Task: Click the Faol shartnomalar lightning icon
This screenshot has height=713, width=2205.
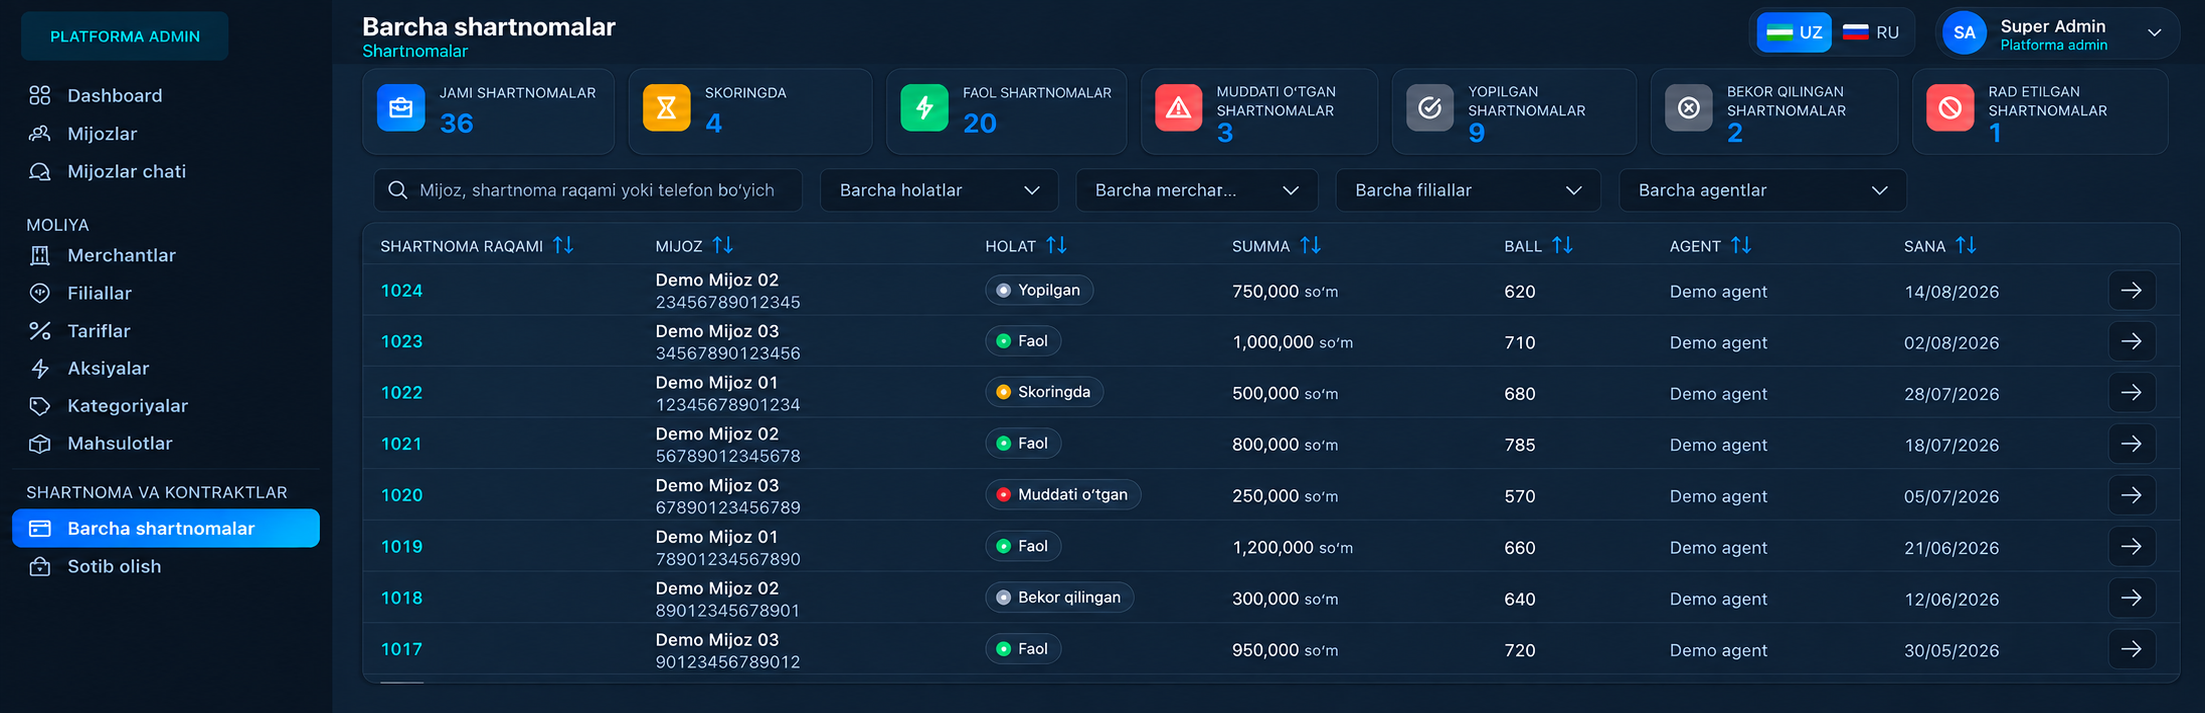Action: [x=924, y=108]
